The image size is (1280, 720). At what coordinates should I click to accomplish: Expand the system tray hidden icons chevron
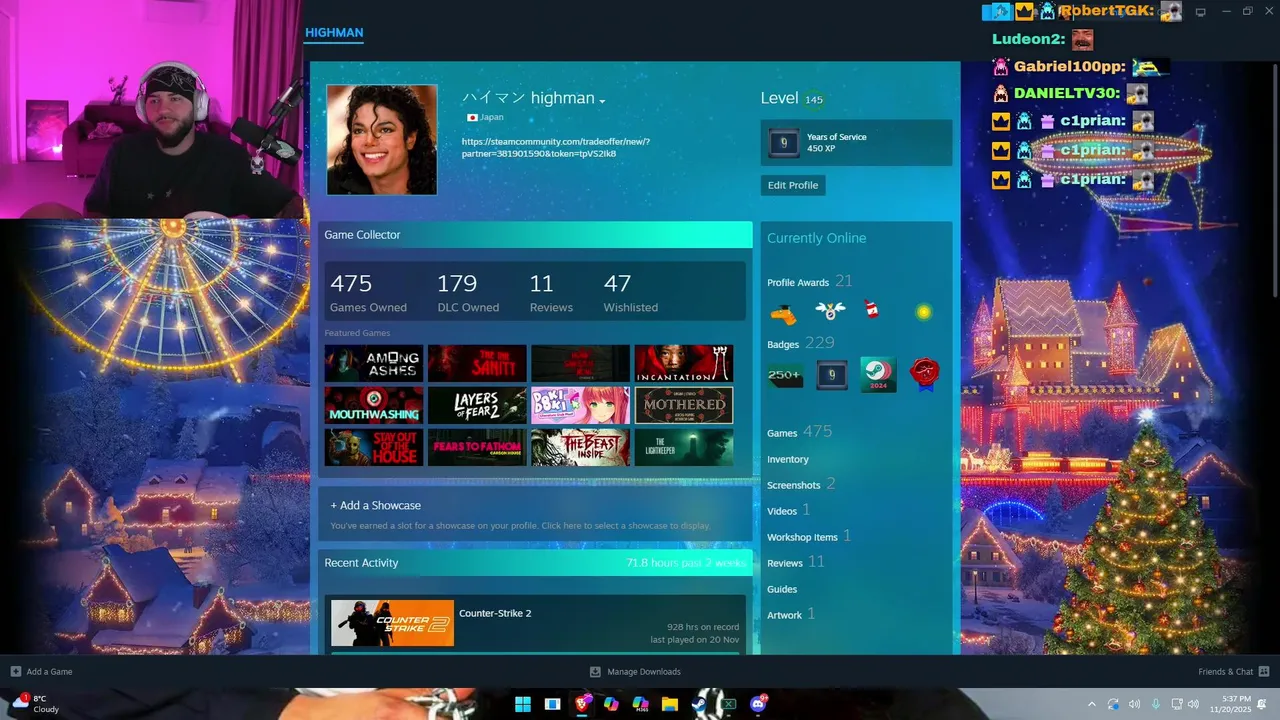(1091, 704)
